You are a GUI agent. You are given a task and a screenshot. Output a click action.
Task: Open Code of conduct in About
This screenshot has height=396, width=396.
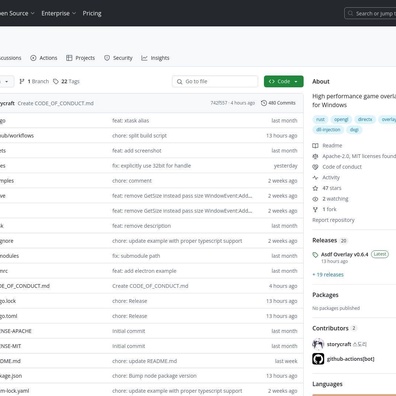click(342, 167)
